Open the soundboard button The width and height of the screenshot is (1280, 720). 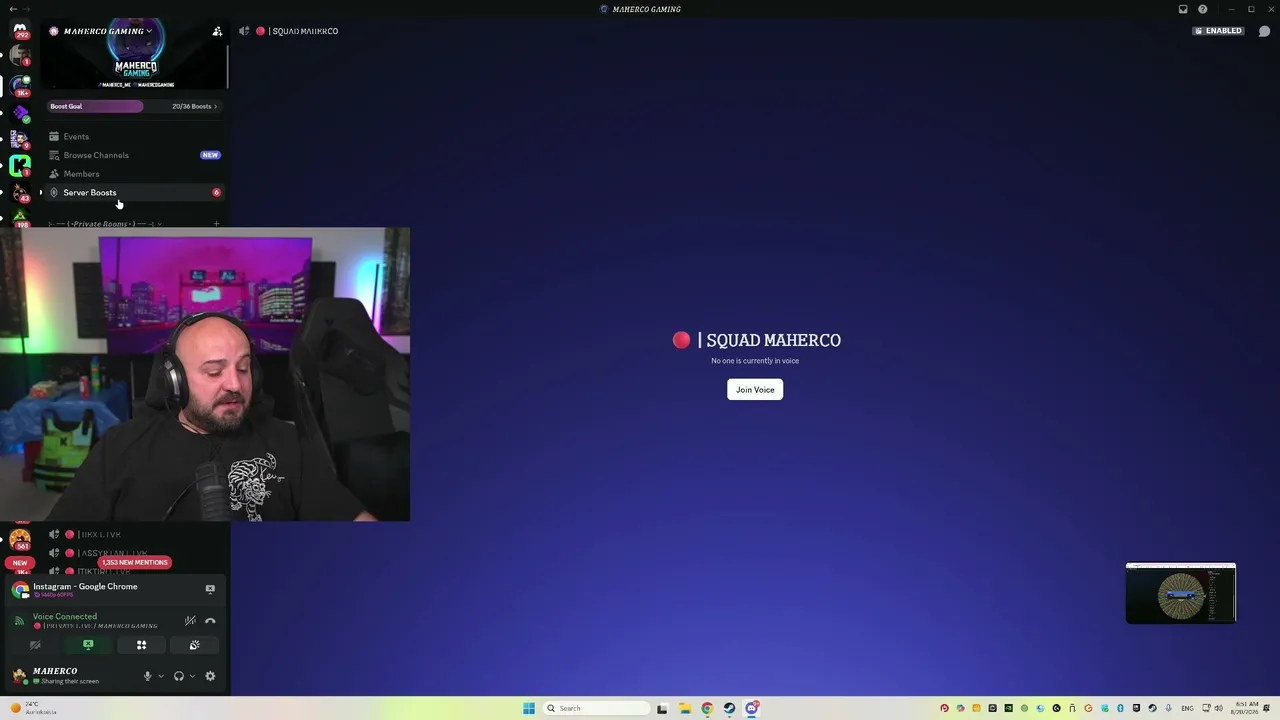click(195, 645)
